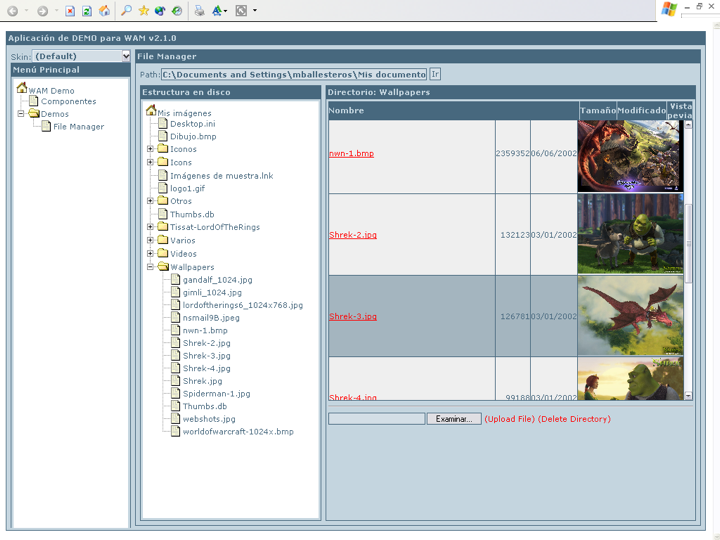Select Imágenes de muestra.lnk in tree
Image resolution: width=720 pixels, height=540 pixels.
coord(221,176)
